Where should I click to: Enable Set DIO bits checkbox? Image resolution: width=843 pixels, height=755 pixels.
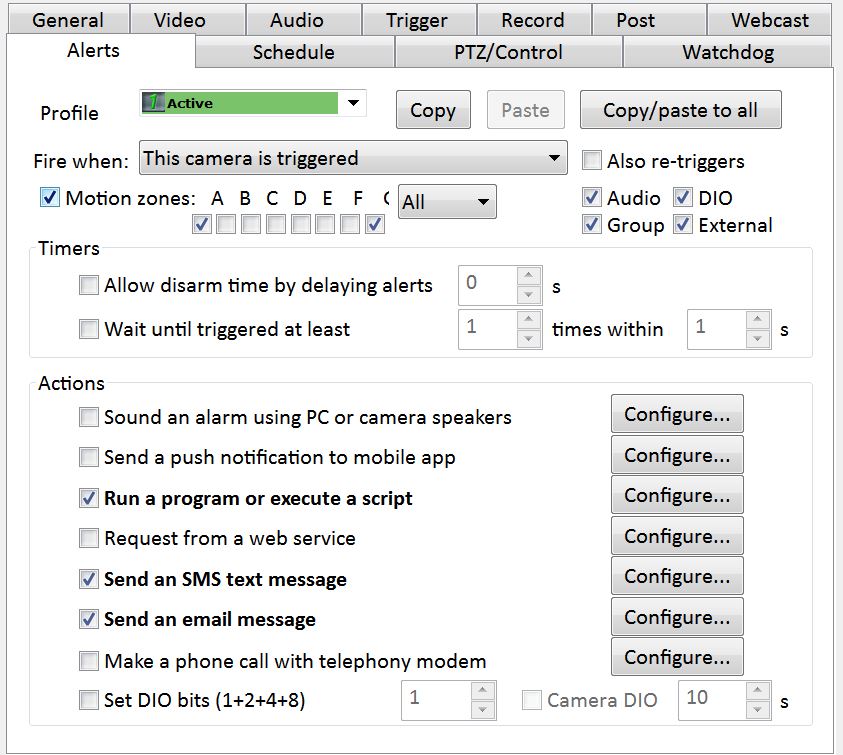coord(89,700)
